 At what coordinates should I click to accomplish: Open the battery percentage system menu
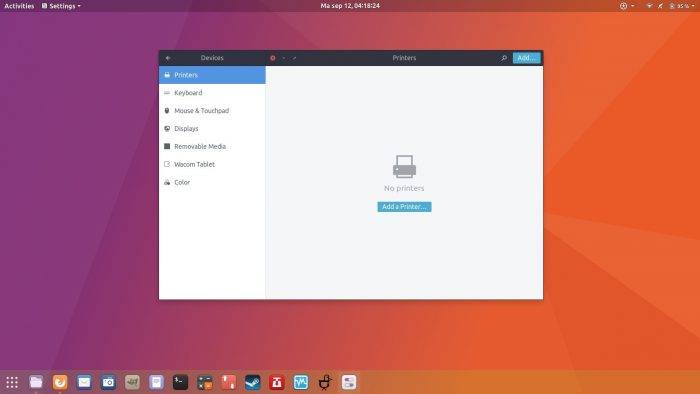click(682, 6)
